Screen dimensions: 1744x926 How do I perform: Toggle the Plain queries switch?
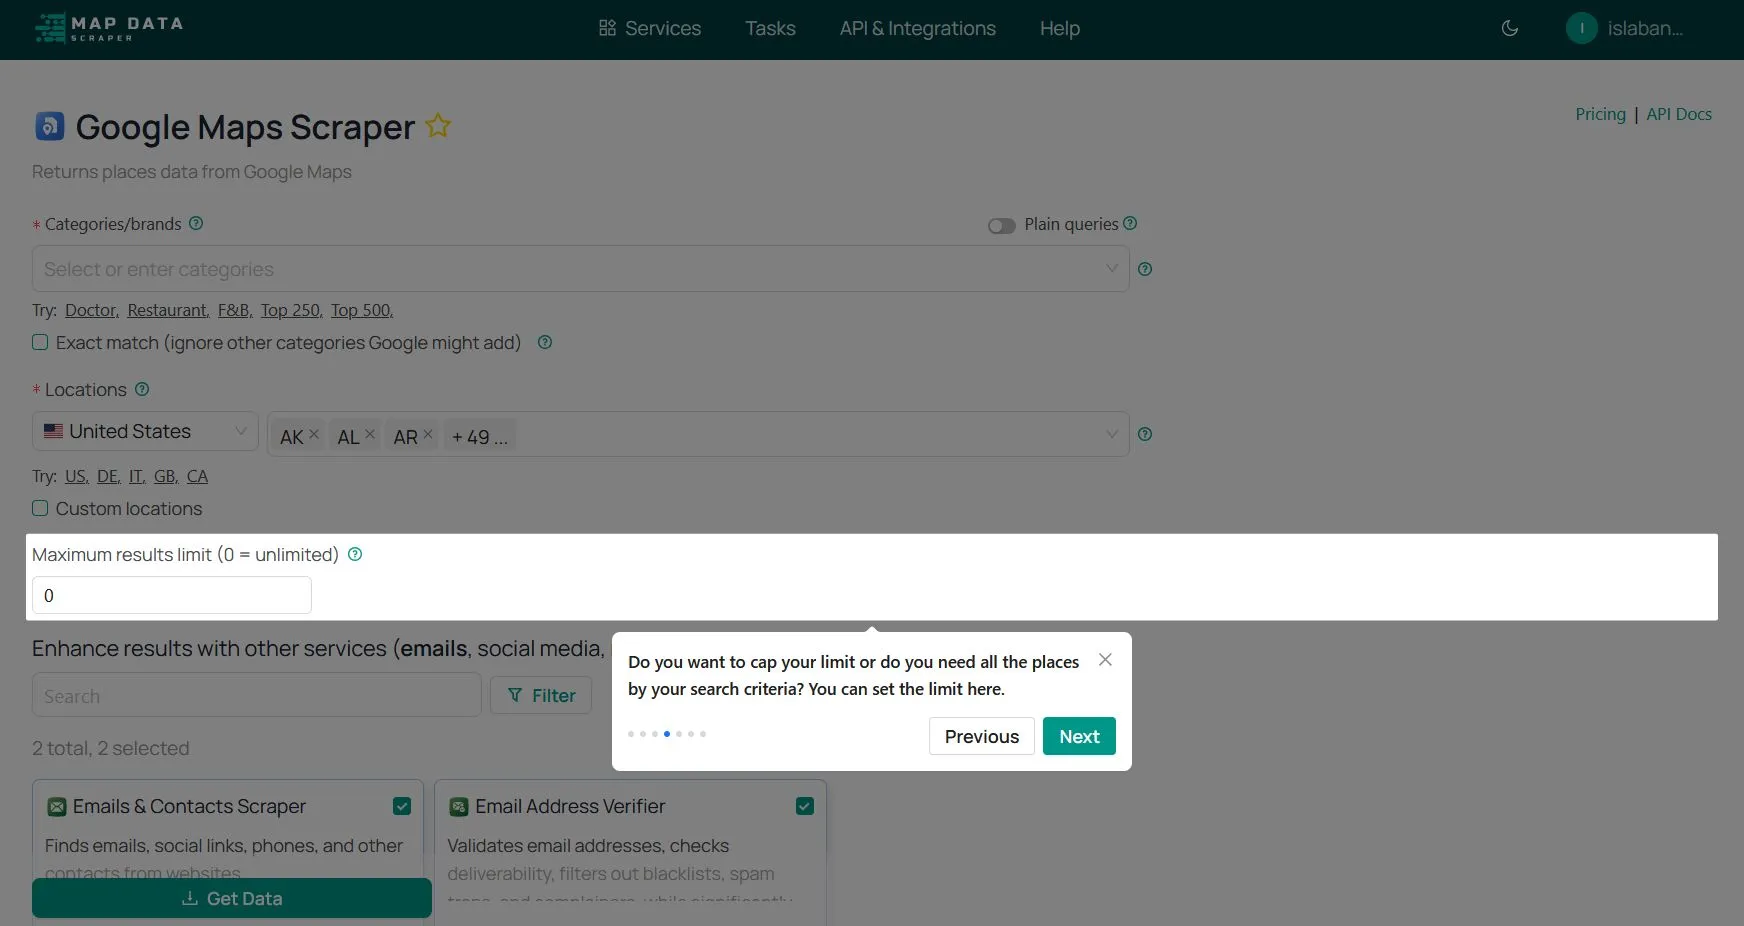[1001, 225]
